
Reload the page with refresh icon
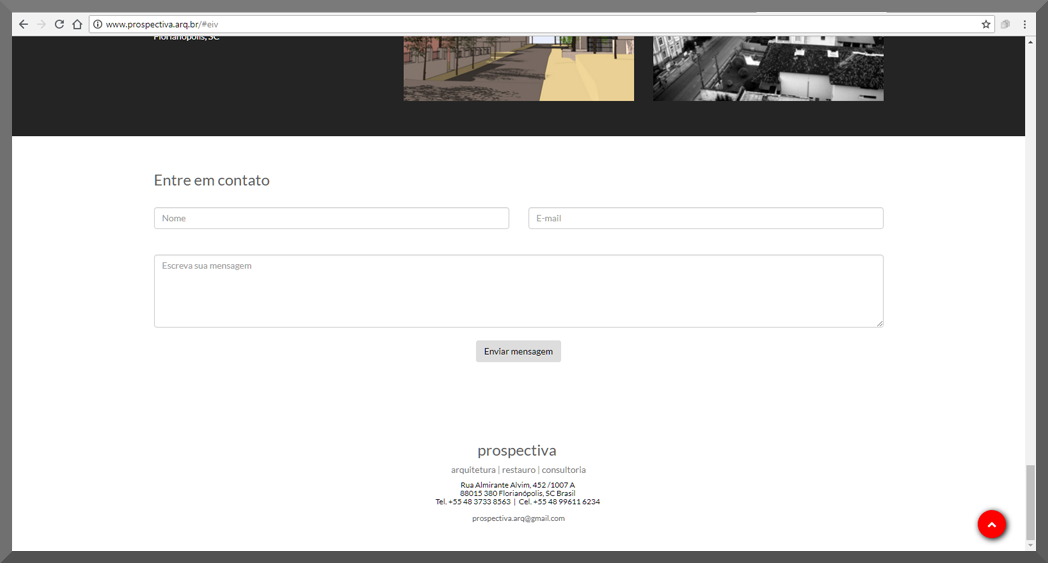tap(59, 24)
